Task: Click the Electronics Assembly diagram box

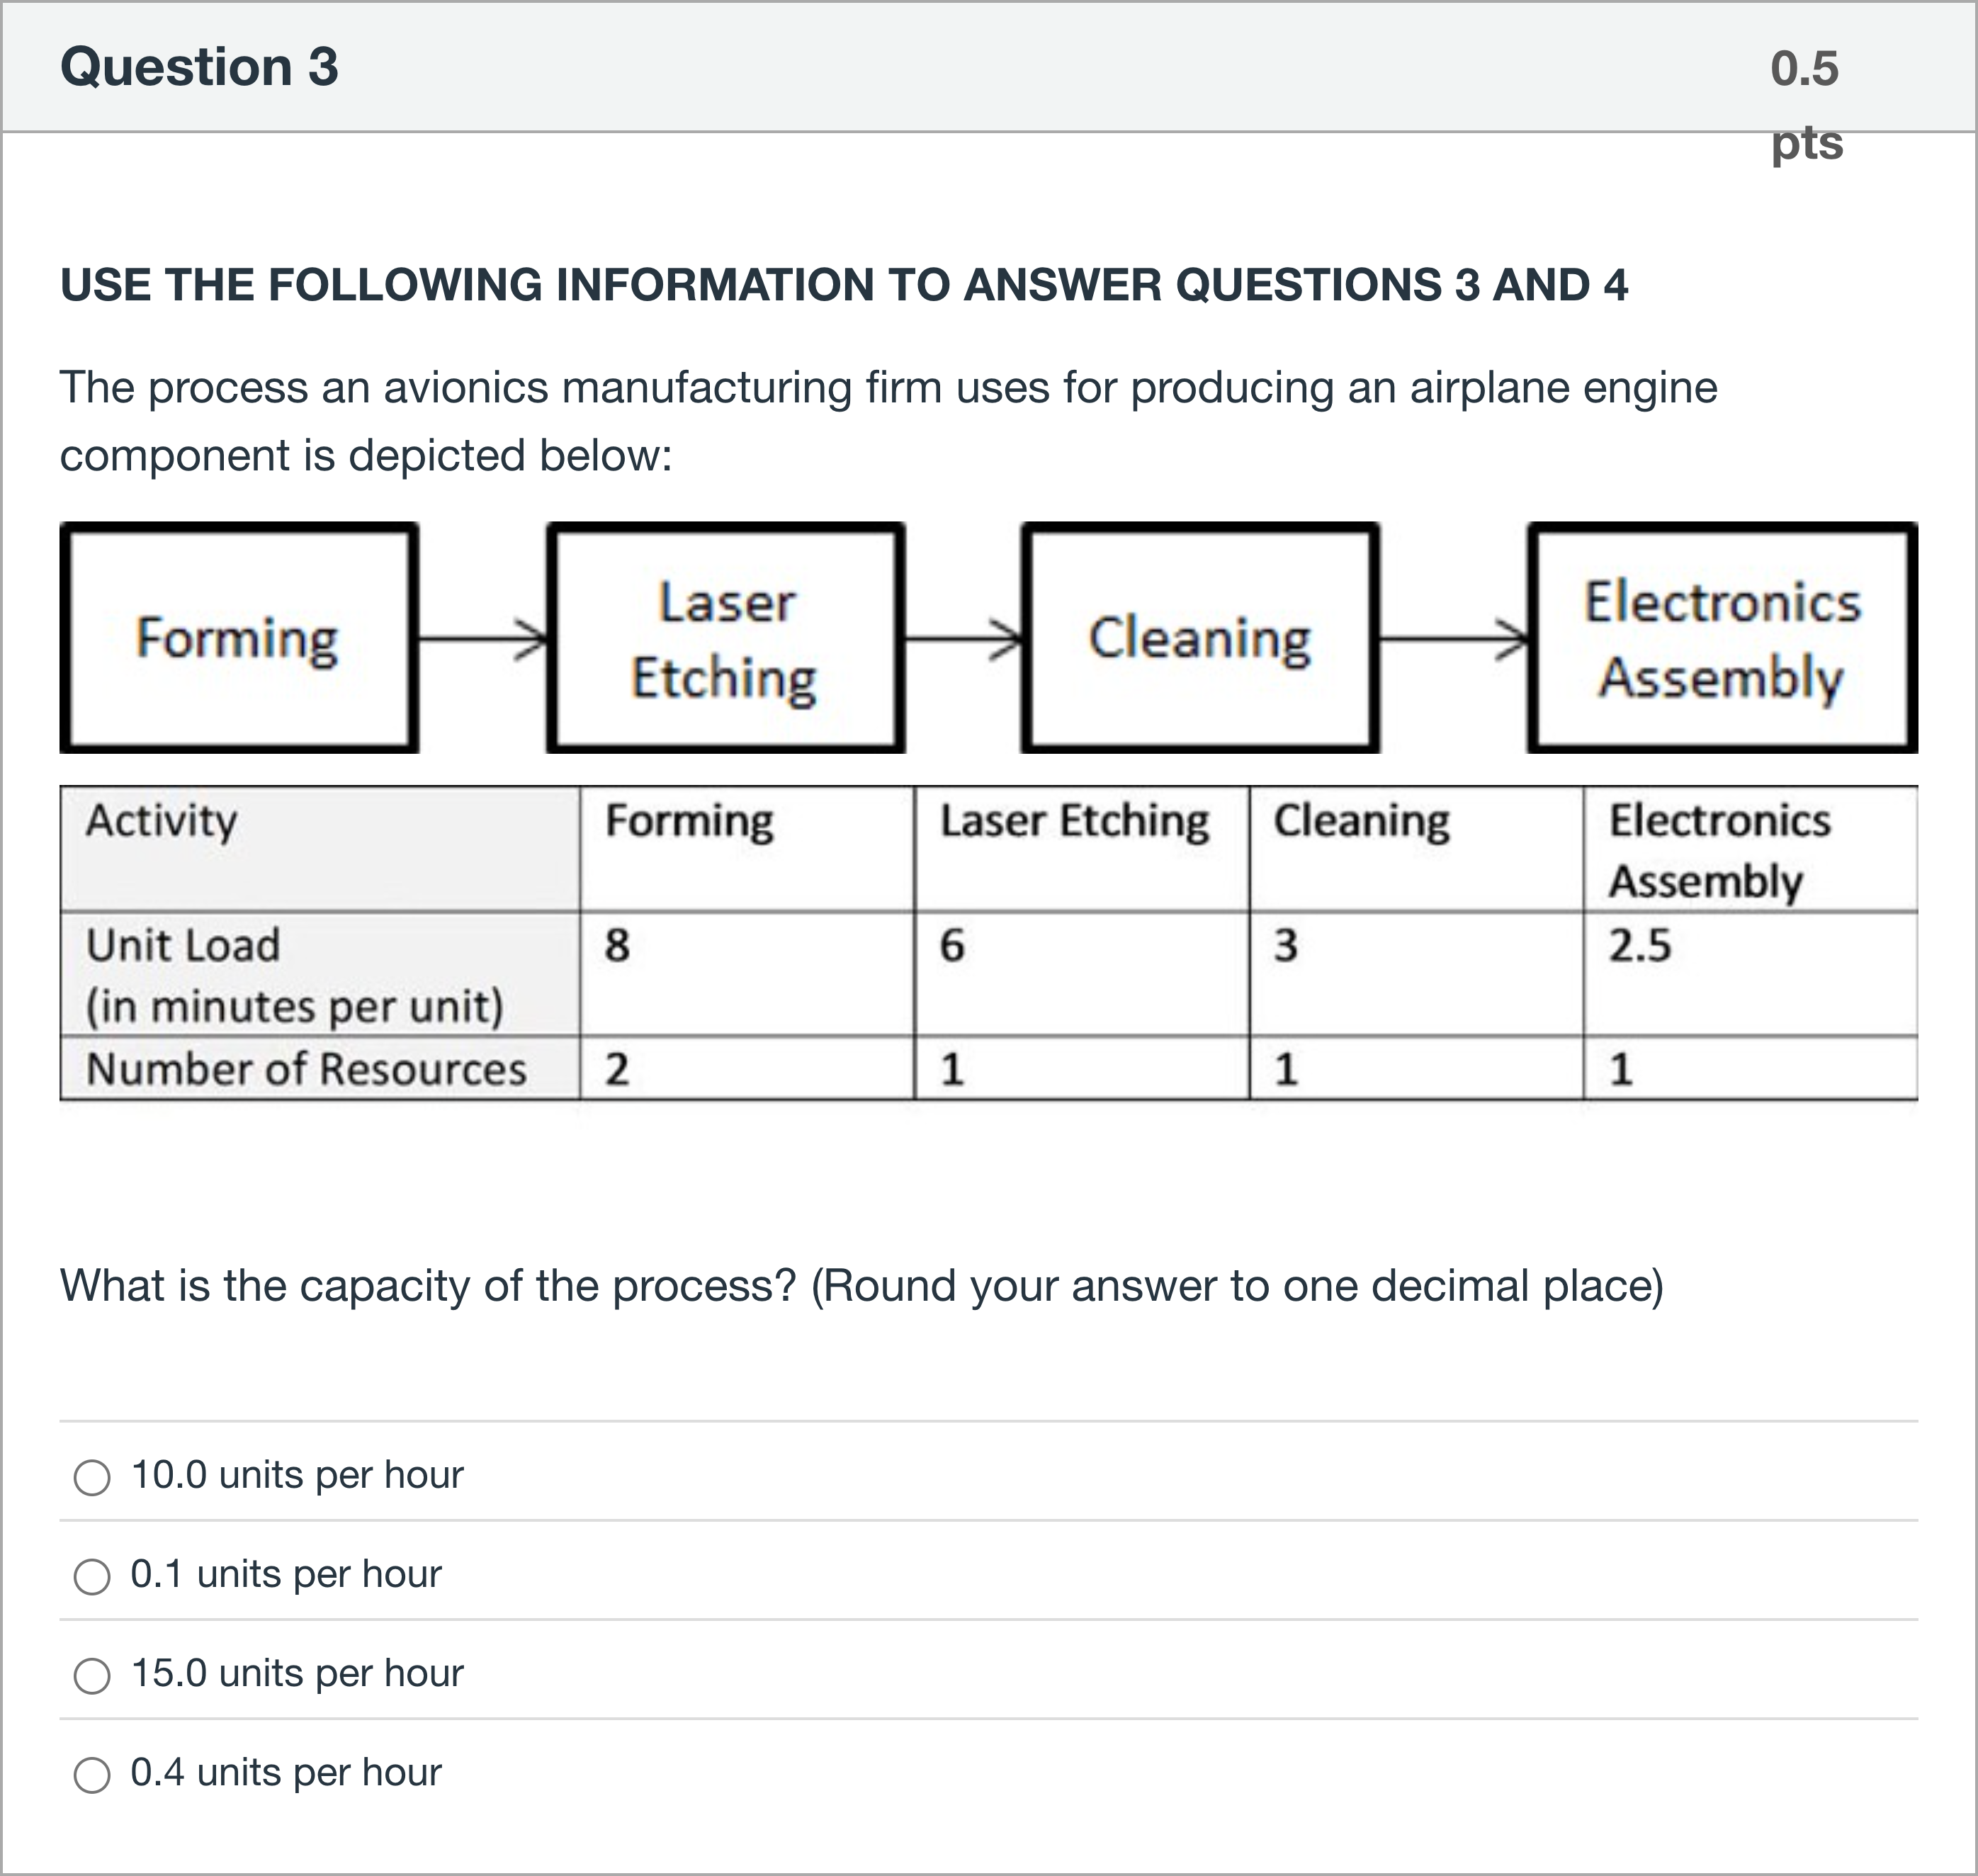Action: pyautogui.click(x=1722, y=637)
